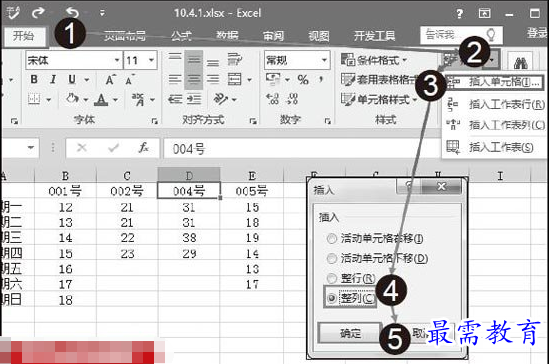The height and width of the screenshot is (364, 549).
Task: Increase font size with the large A icon
Action: point(111,80)
